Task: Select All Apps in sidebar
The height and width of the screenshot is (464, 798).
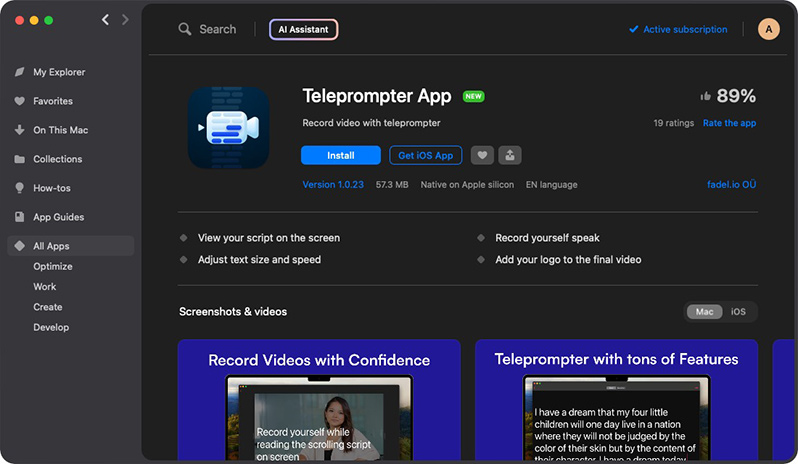Action: pos(71,246)
